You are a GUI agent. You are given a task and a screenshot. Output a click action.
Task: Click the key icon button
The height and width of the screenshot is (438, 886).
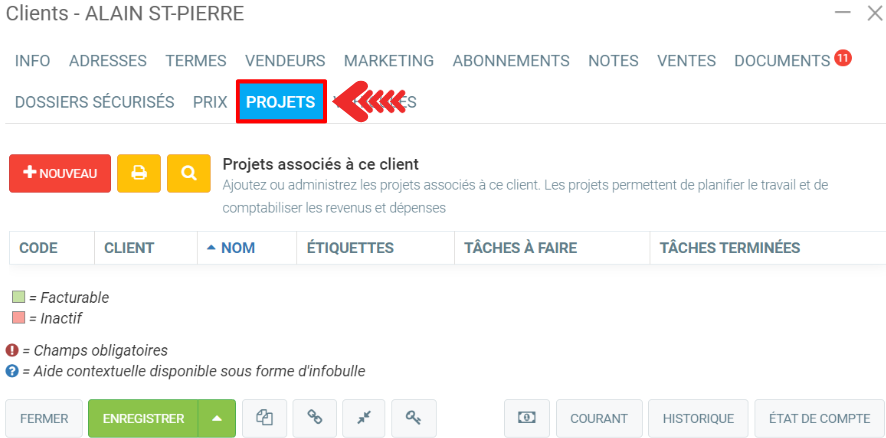pyautogui.click(x=413, y=418)
